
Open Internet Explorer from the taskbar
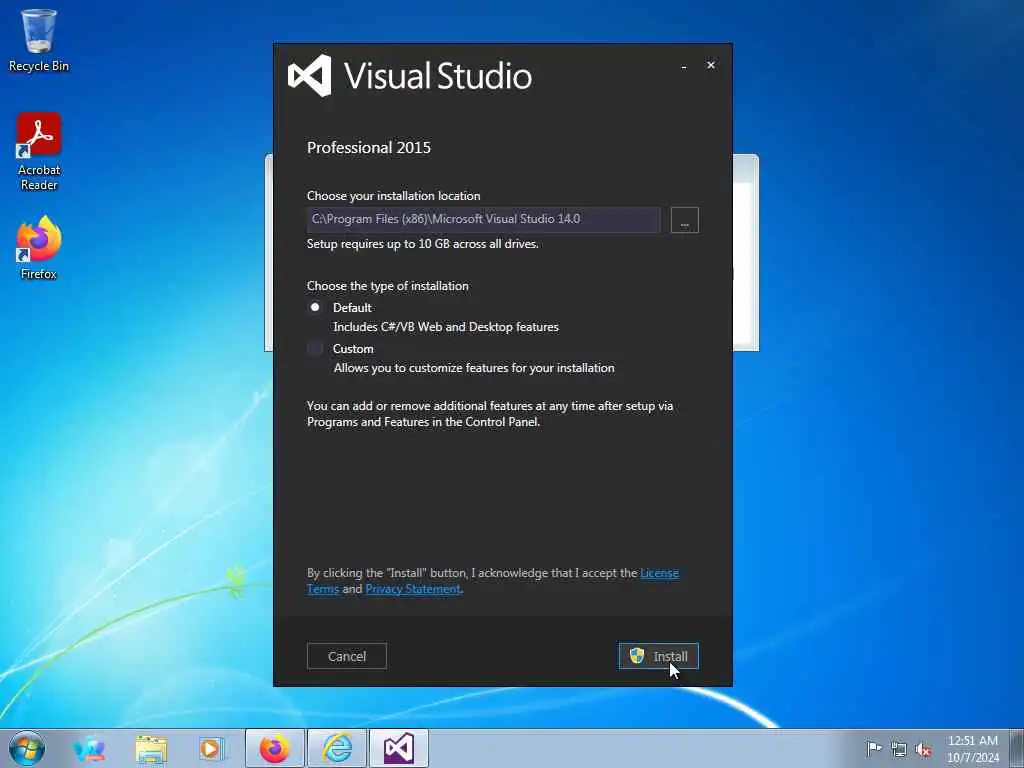click(337, 748)
